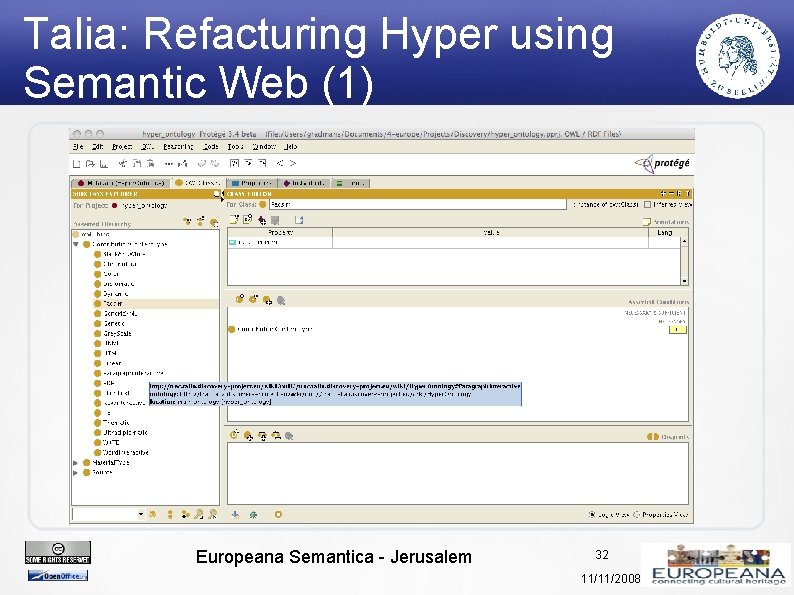Toggle the Inferred View checkbox
The width and height of the screenshot is (794, 595).
click(x=647, y=205)
